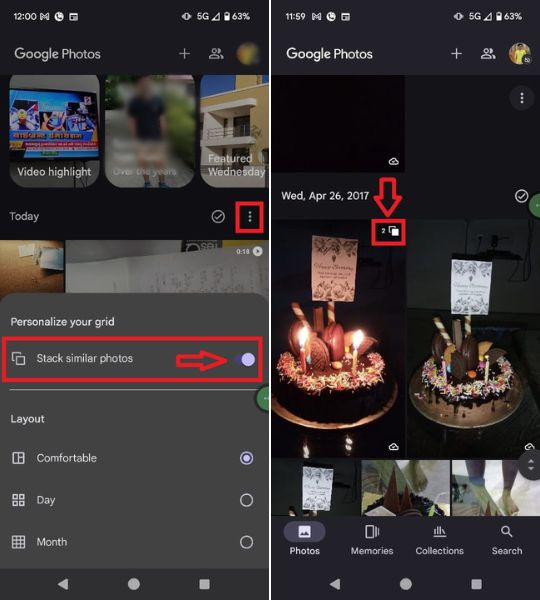Tap the plus icon in left phone header
The height and width of the screenshot is (600, 540).
184,54
